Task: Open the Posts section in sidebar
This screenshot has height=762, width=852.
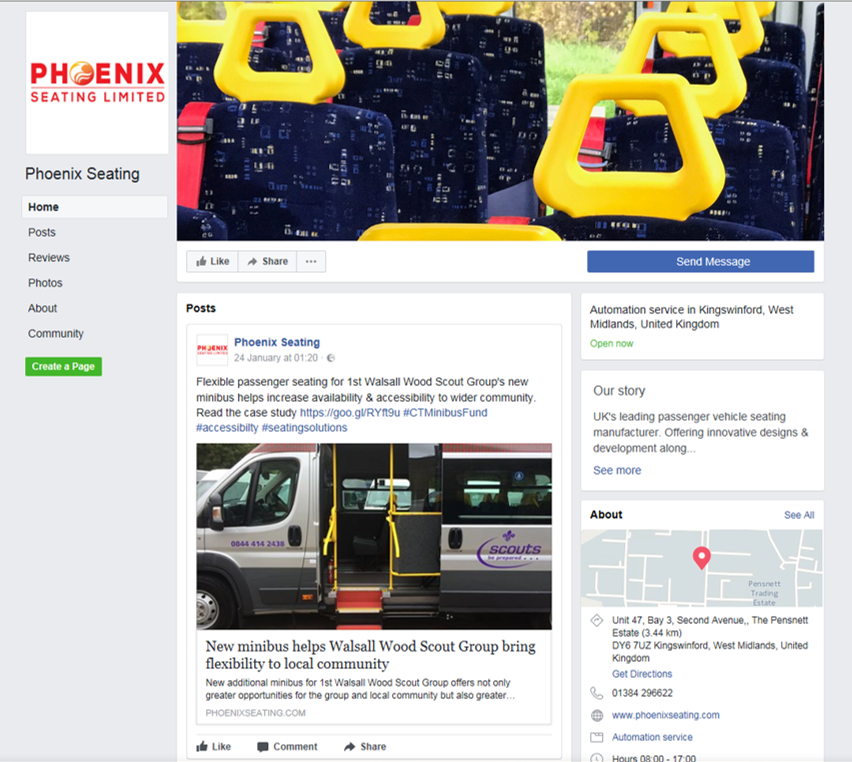Action: coord(42,232)
